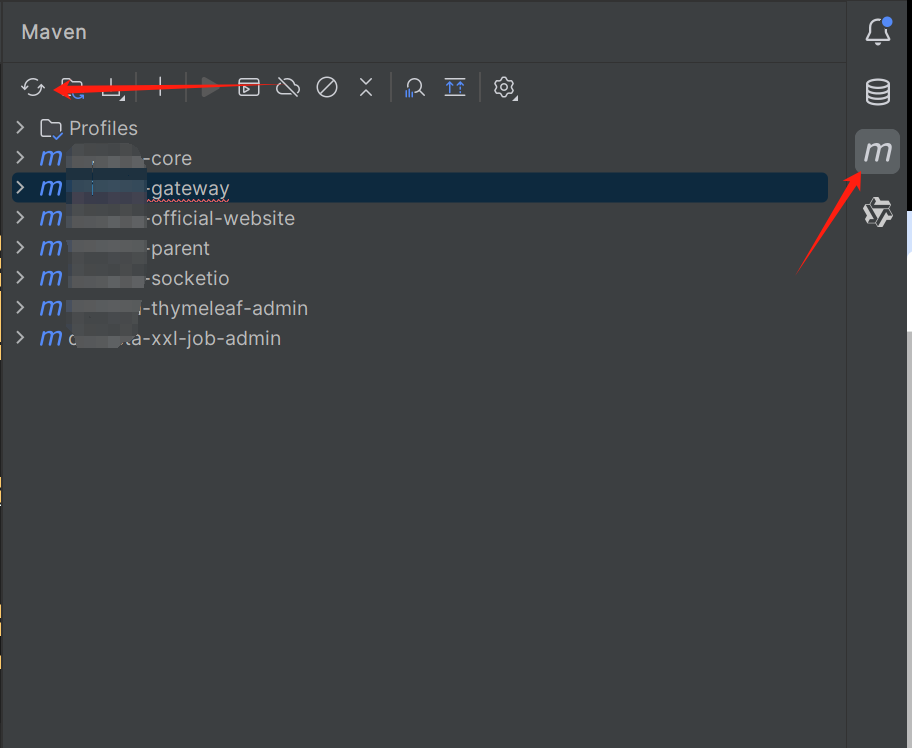Screen dimensions: 912x748
Task: Select the -thymeleaf-admin module
Action: click(x=228, y=308)
